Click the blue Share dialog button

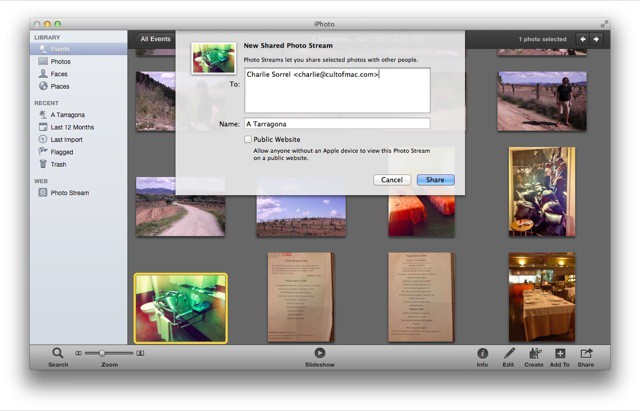(435, 180)
